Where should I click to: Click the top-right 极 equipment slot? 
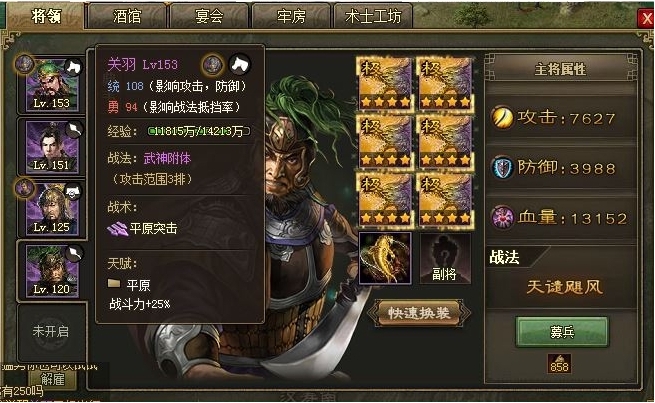pos(445,84)
